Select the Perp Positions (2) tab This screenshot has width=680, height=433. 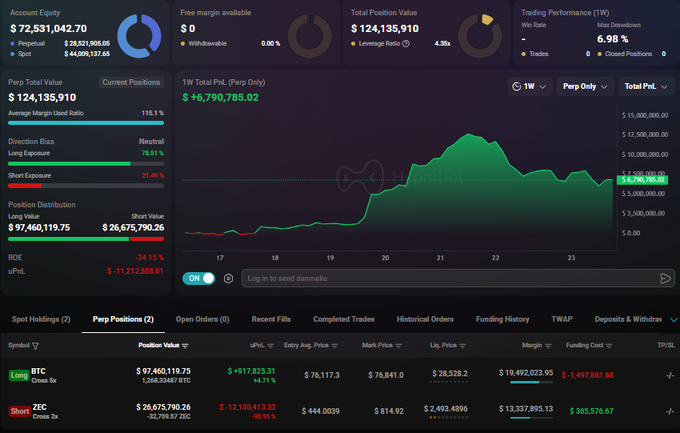coord(123,319)
